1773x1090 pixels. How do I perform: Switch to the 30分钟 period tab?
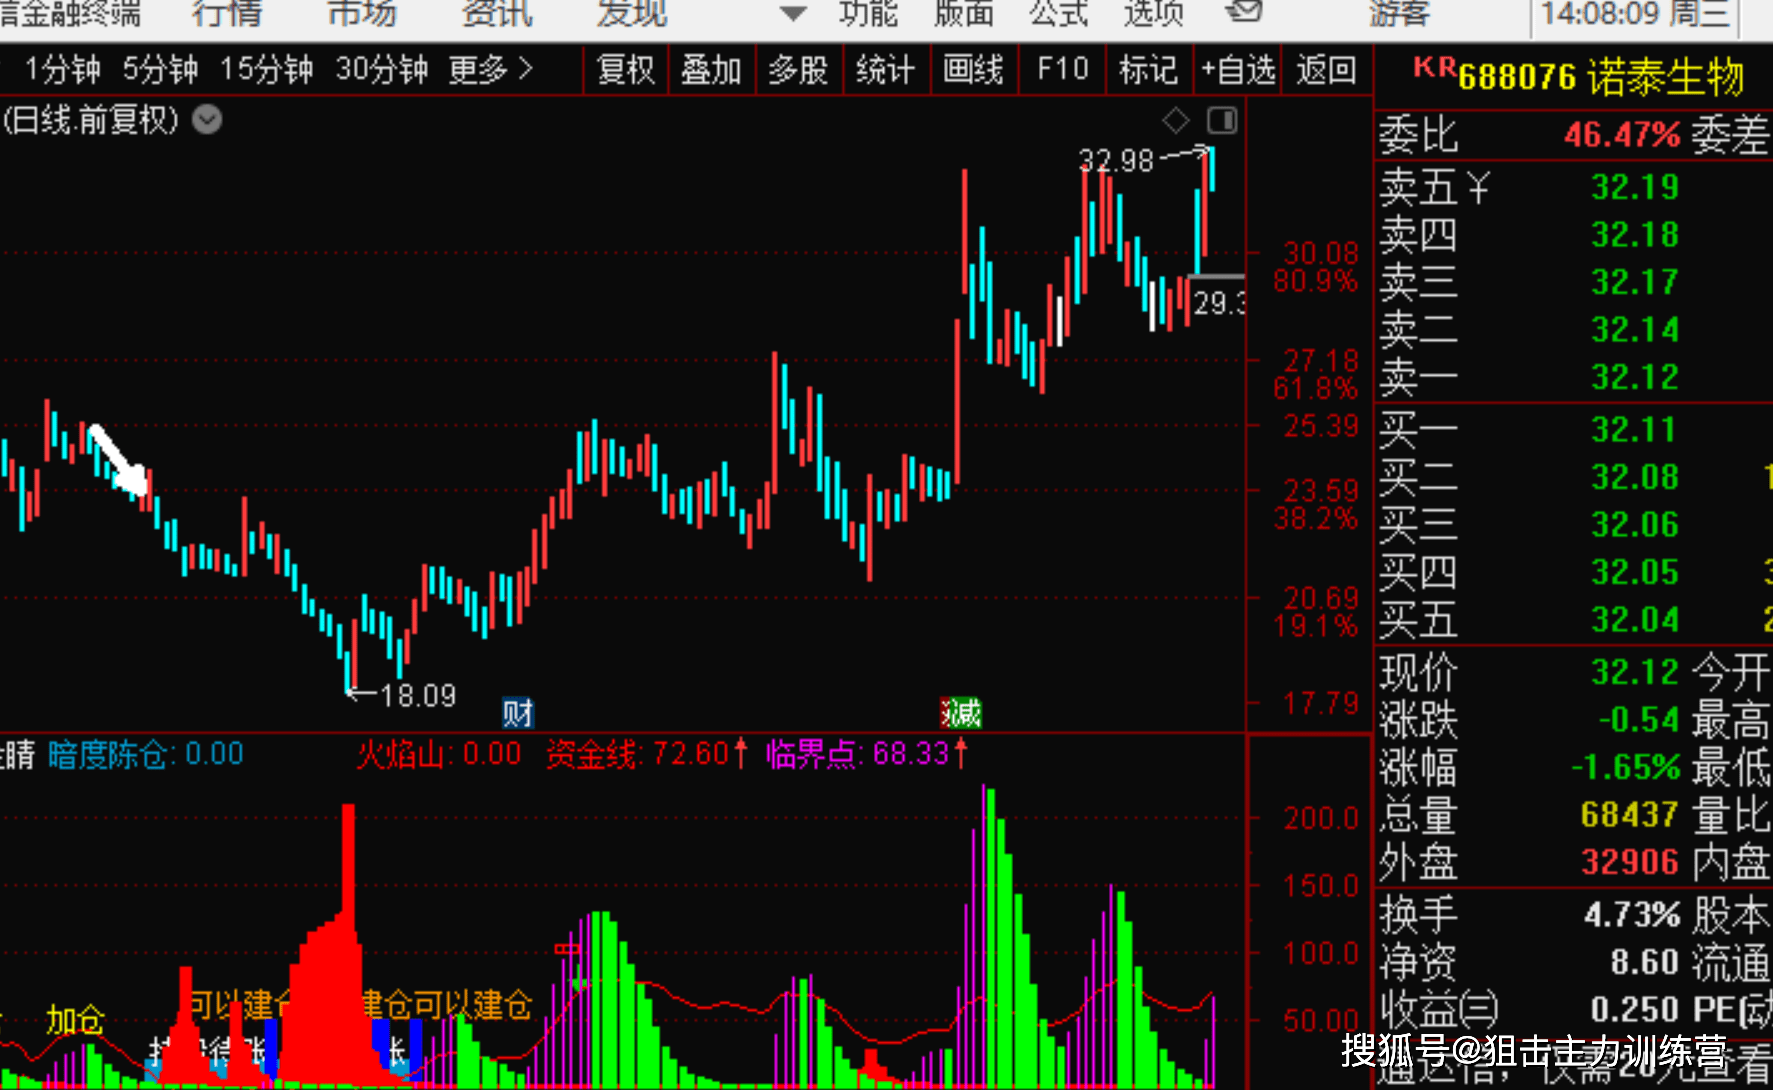tap(382, 70)
